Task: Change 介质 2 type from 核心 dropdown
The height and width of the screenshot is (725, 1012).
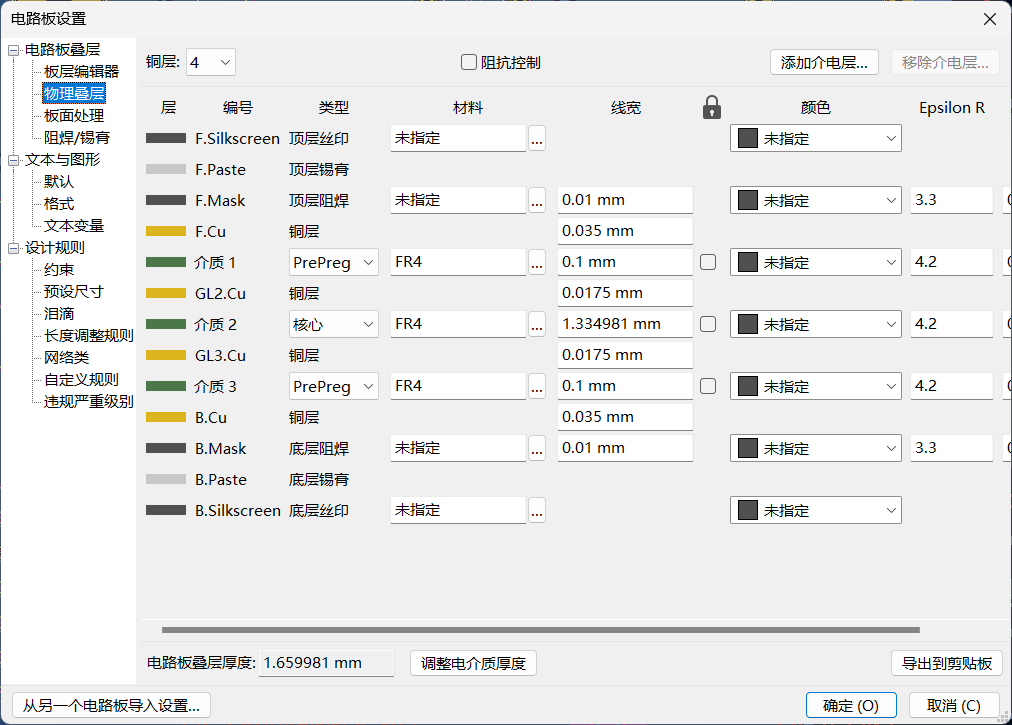Action: pos(334,324)
